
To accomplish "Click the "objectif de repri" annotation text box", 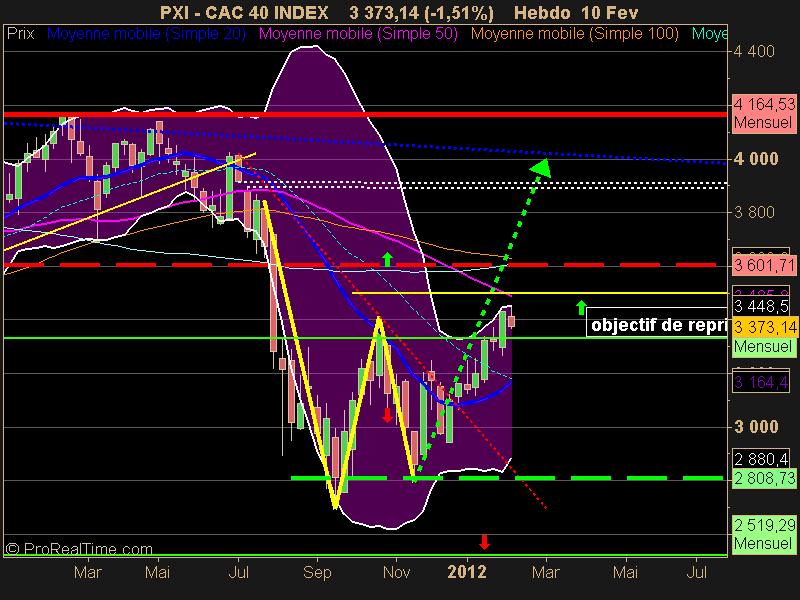I will [x=657, y=324].
